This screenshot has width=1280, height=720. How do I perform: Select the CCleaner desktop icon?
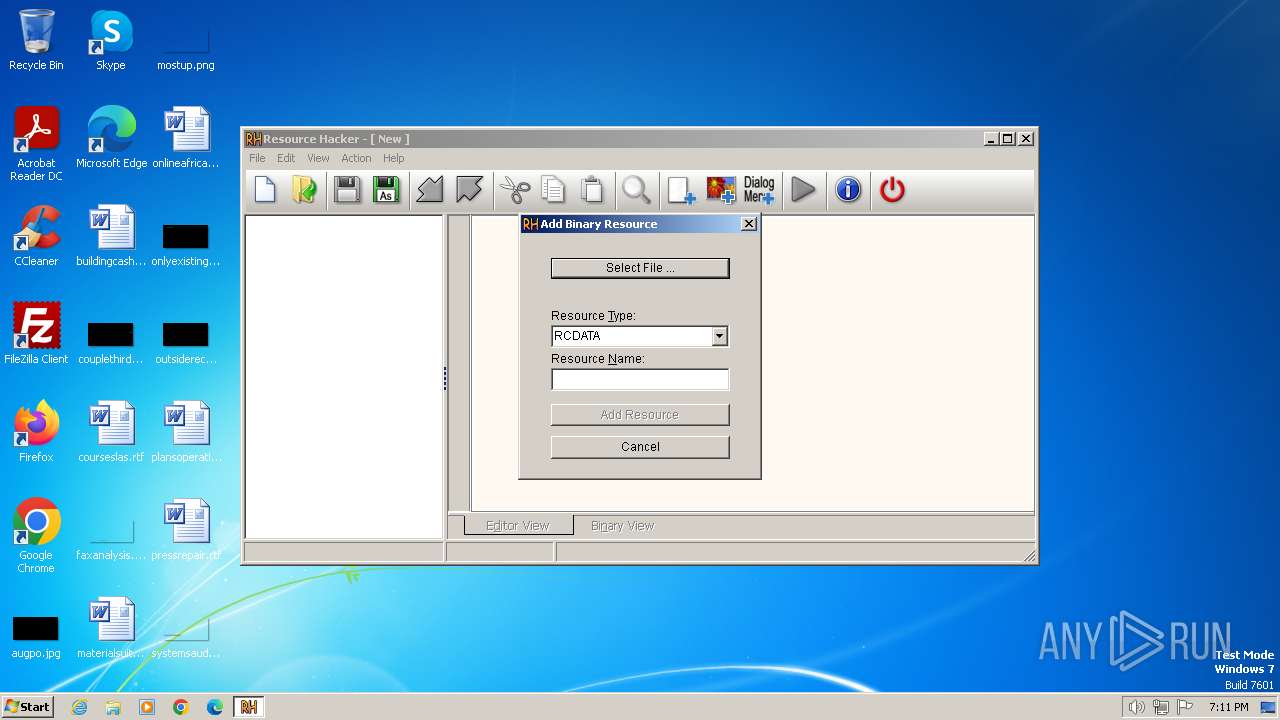pos(36,236)
